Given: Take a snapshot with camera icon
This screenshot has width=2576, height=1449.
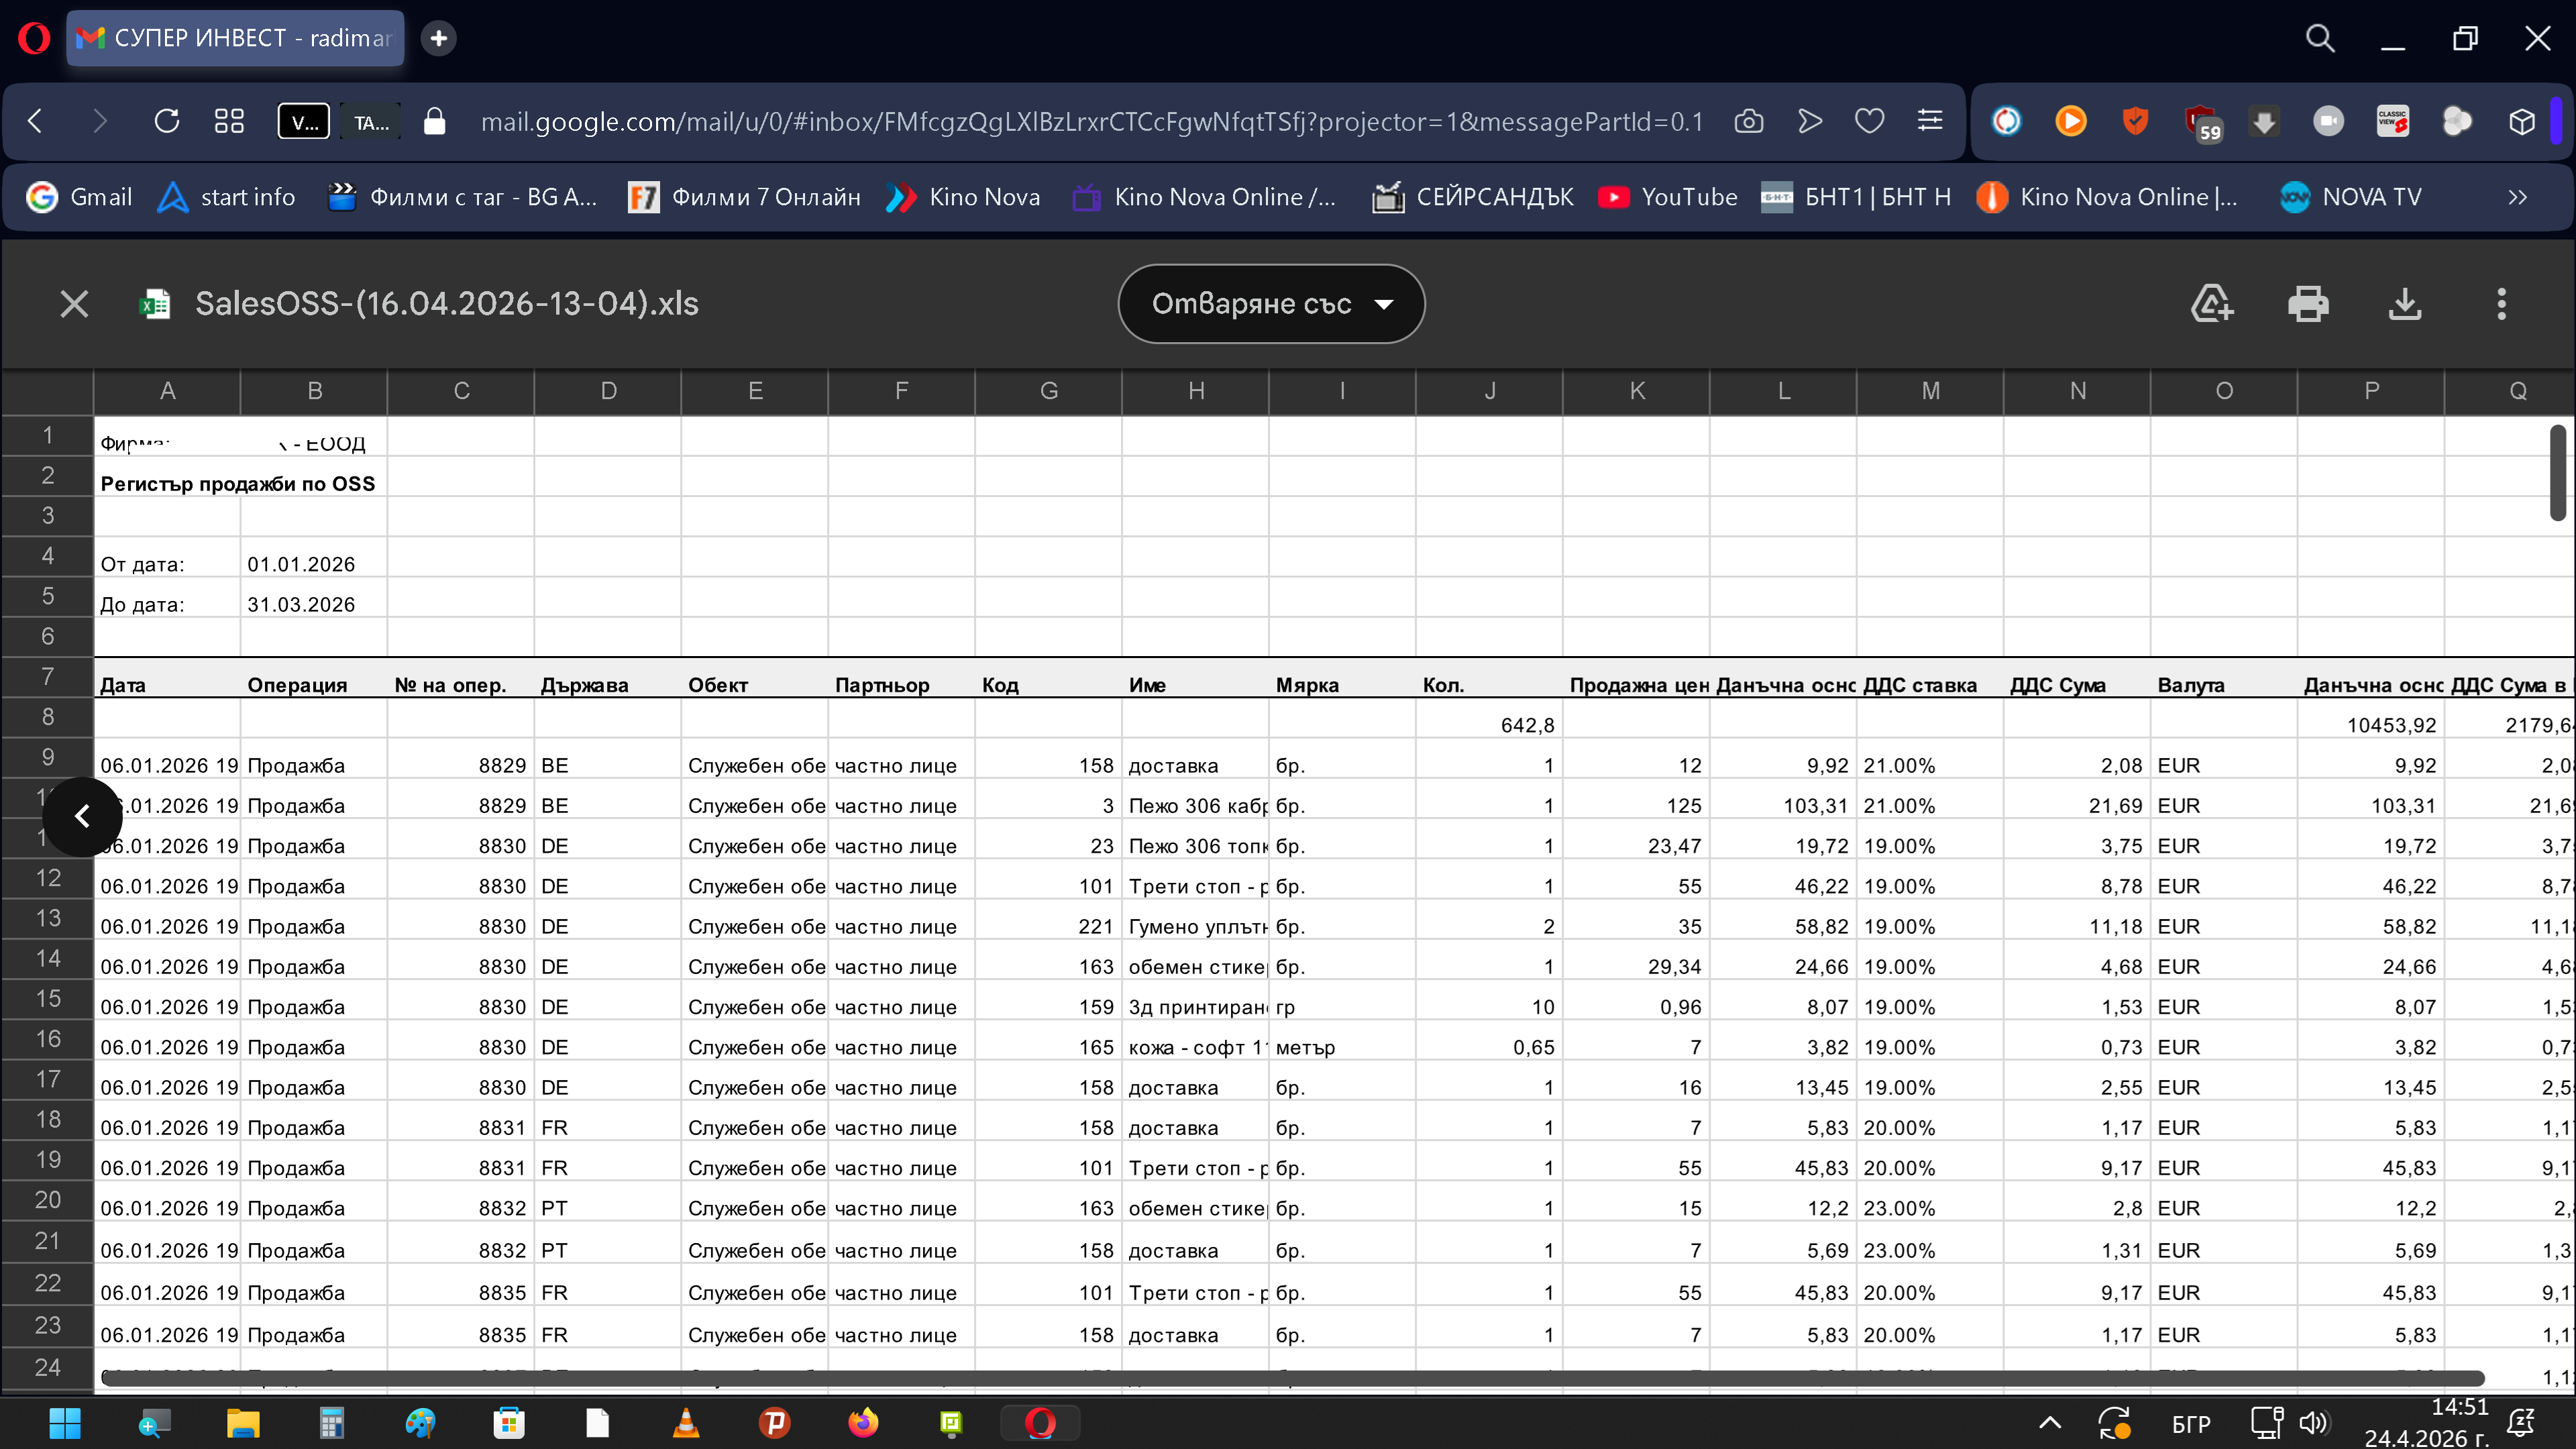Looking at the screenshot, I should (1748, 122).
